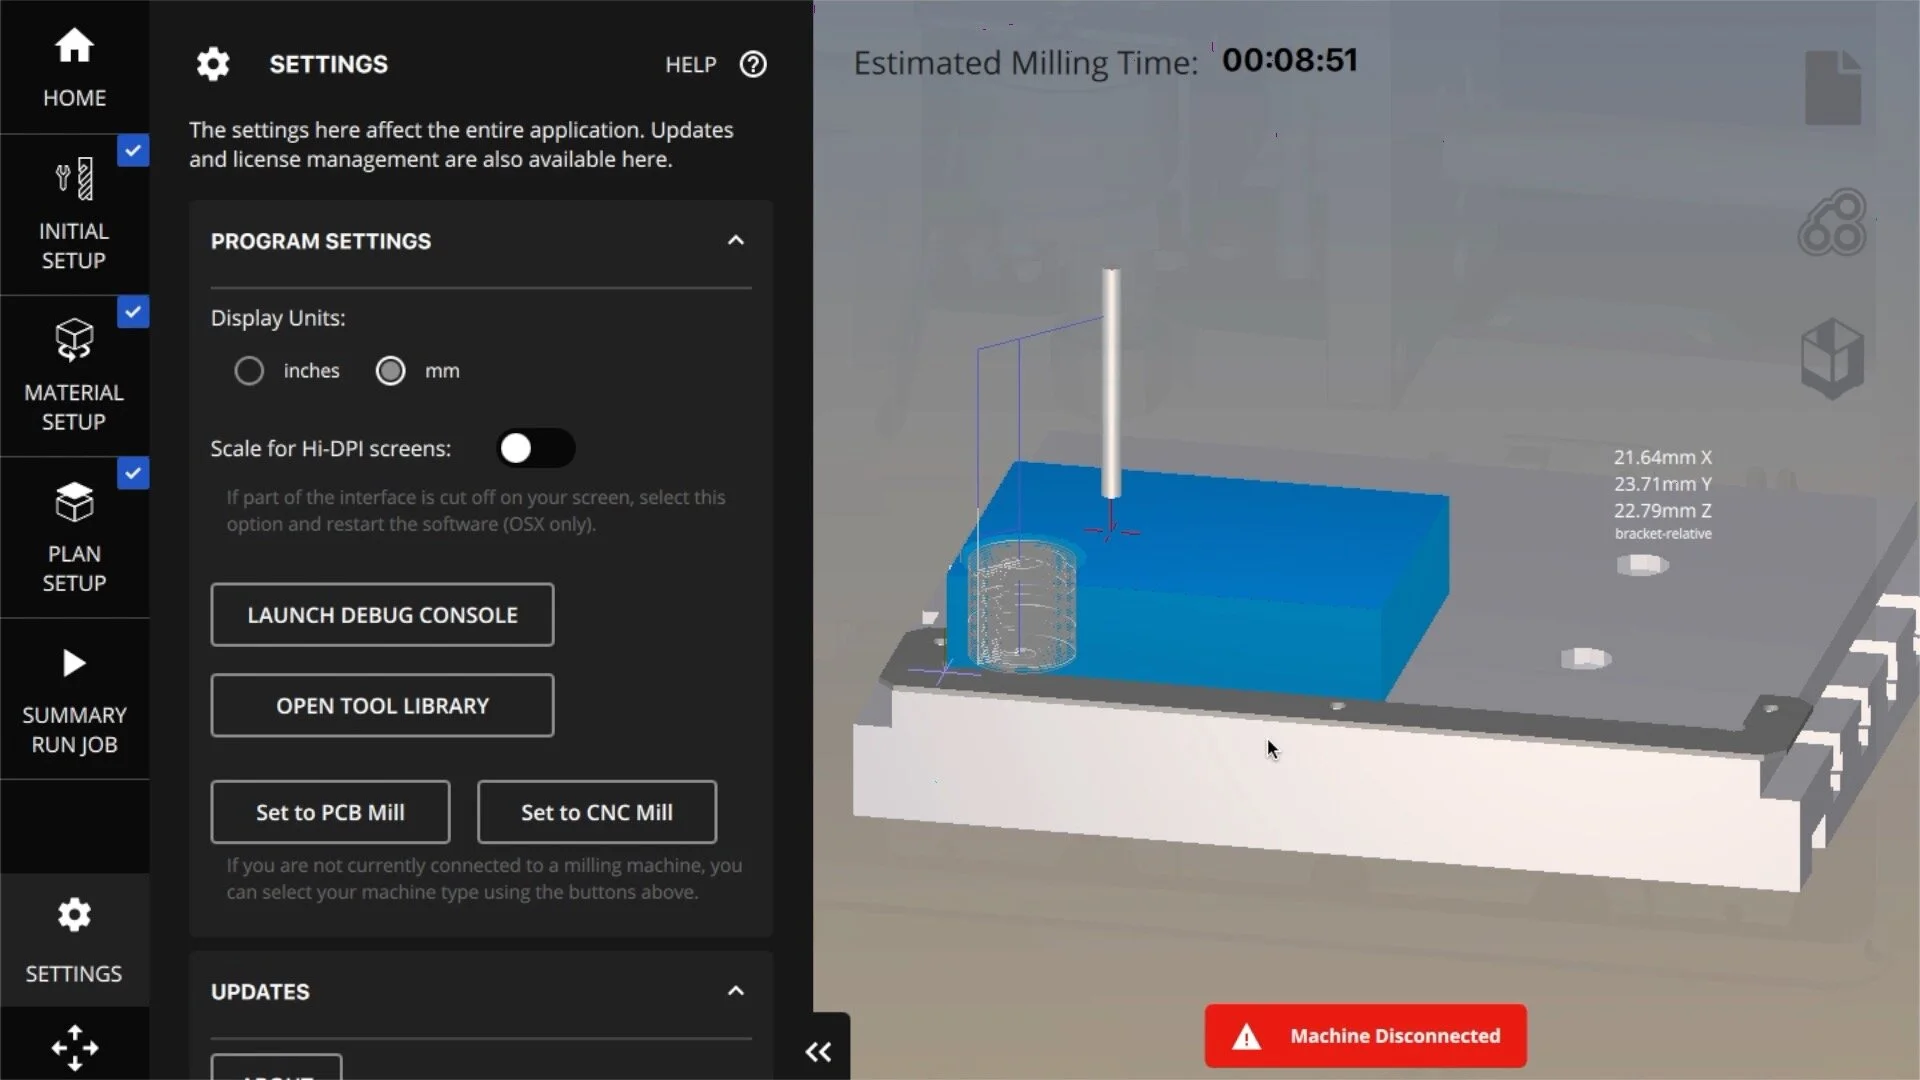Collapse the Program Settings section
The height and width of the screenshot is (1080, 1920).
coord(736,241)
